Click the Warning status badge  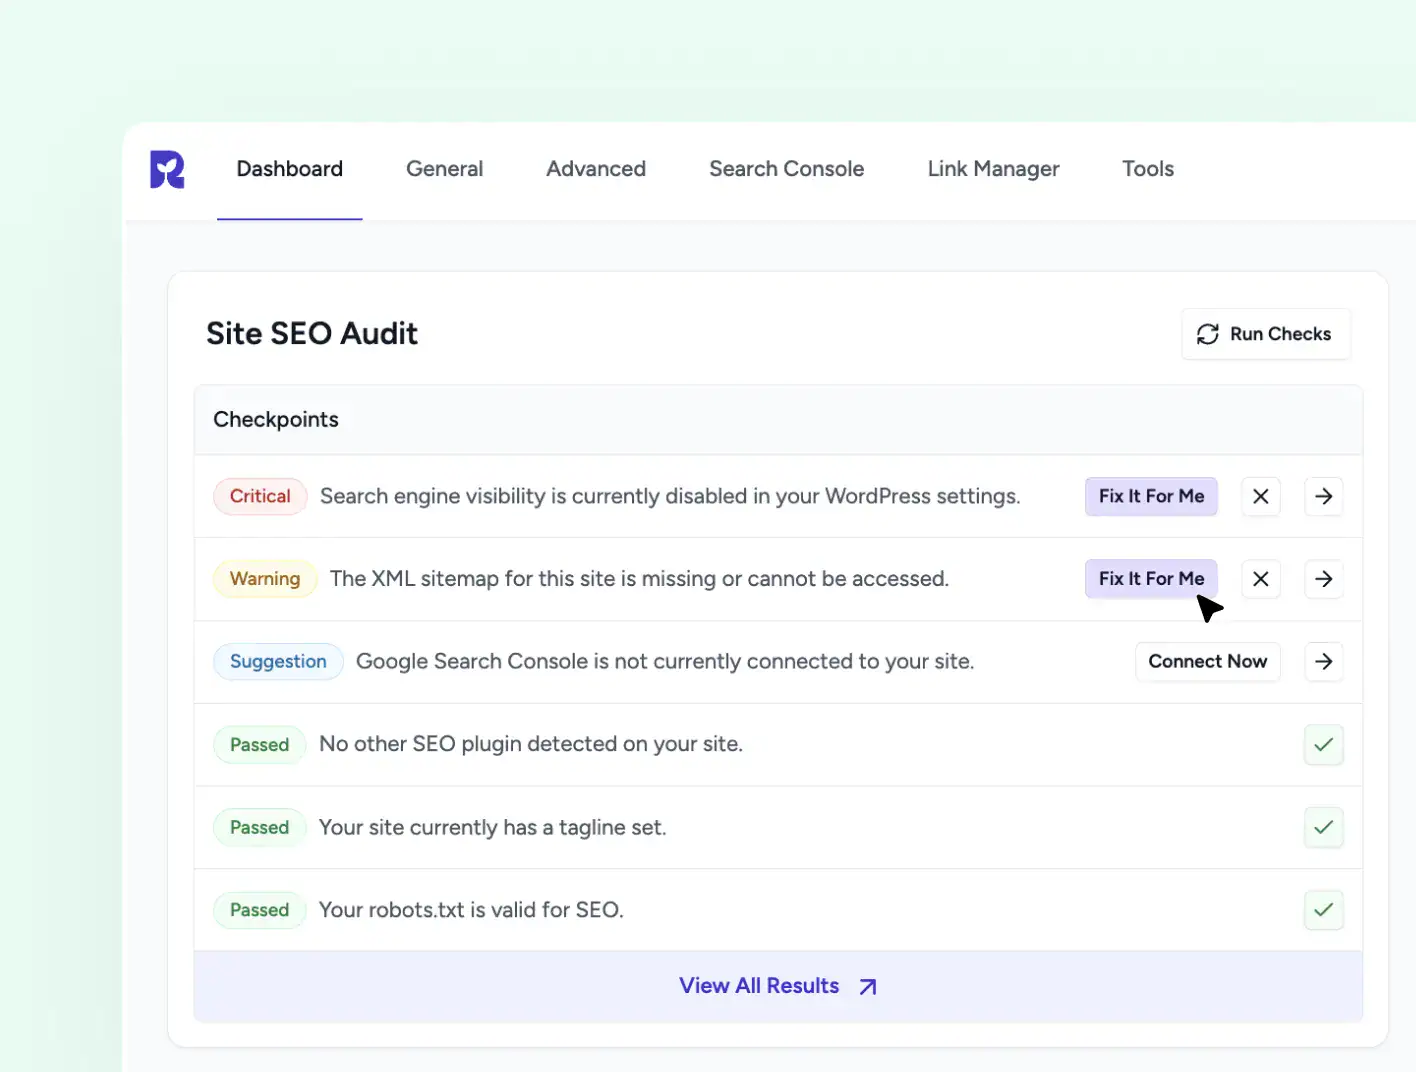265,579
